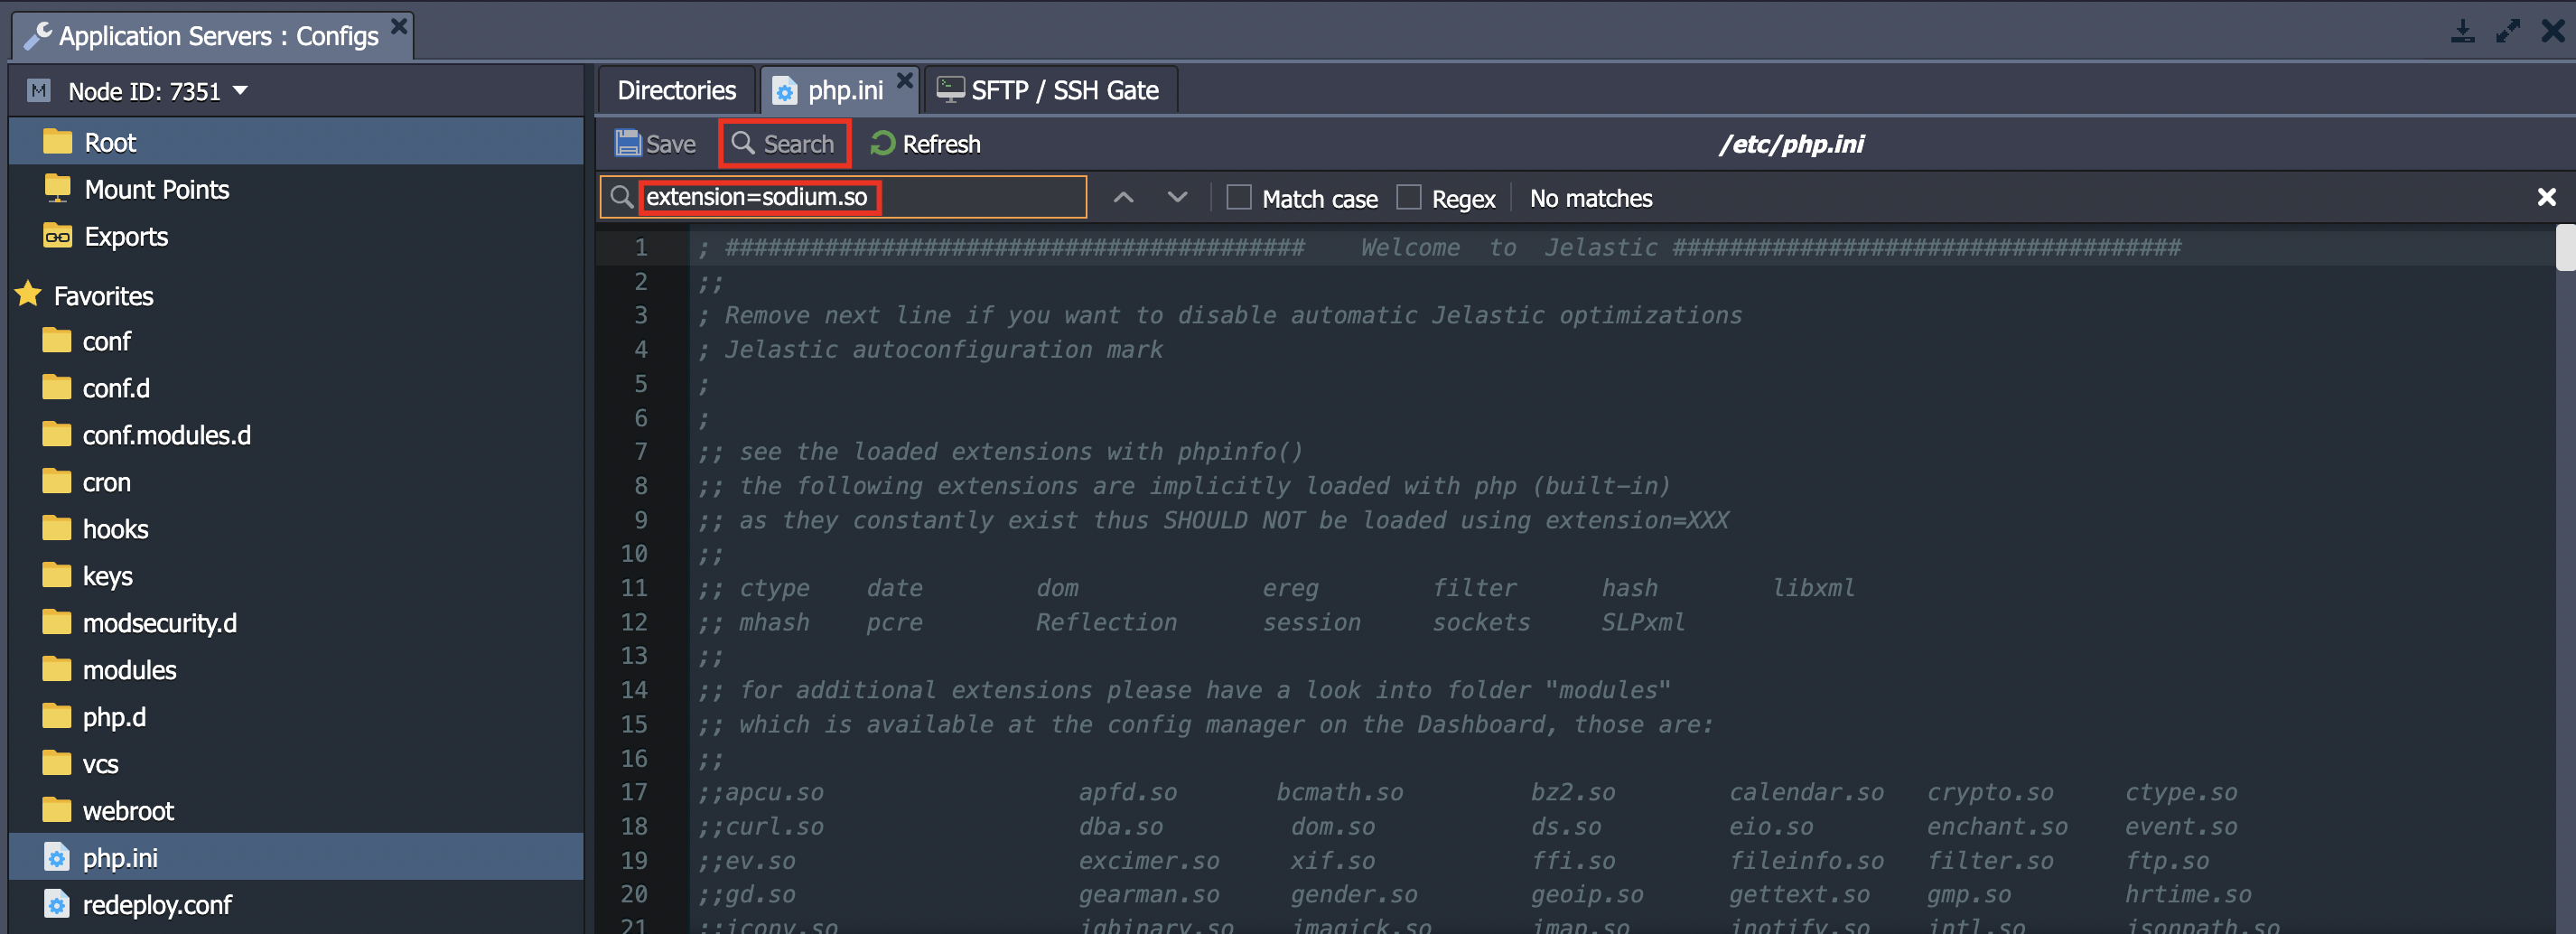Close the php.ini editor tab

pyautogui.click(x=905, y=80)
